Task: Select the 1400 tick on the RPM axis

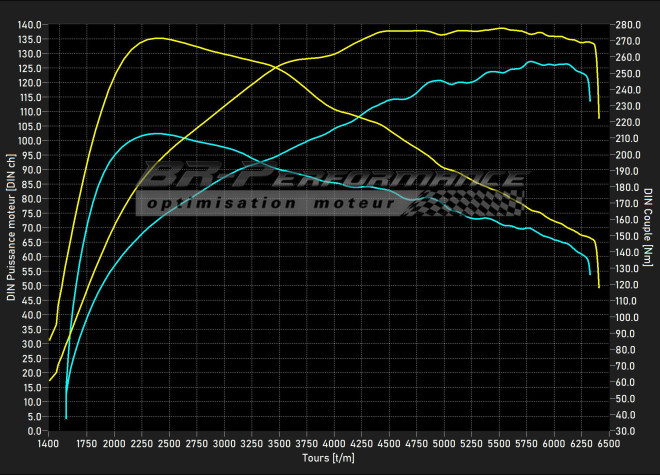Action: point(47,442)
